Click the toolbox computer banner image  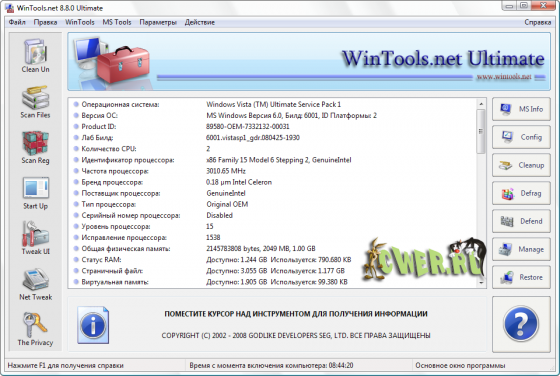click(111, 61)
